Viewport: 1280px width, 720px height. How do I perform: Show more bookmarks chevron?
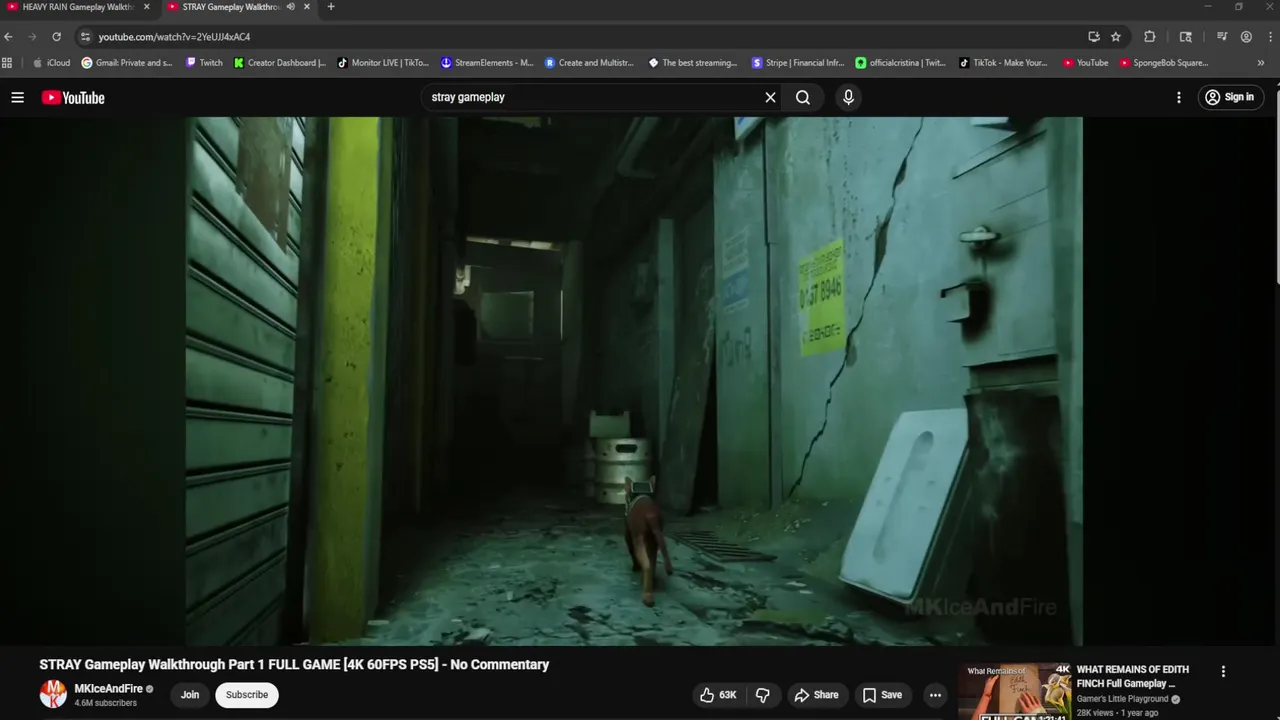click(x=1260, y=63)
